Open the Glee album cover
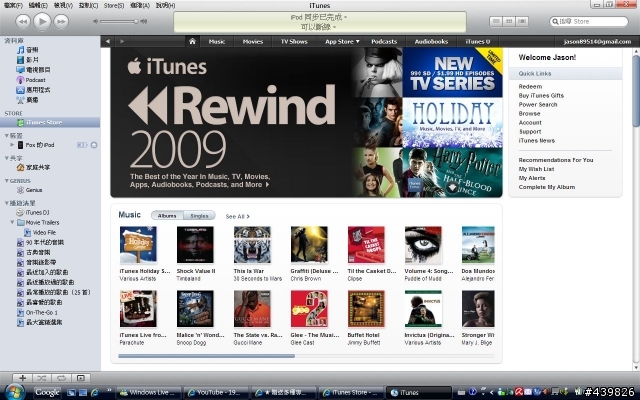Screen dimensions: 640x400 [309, 309]
